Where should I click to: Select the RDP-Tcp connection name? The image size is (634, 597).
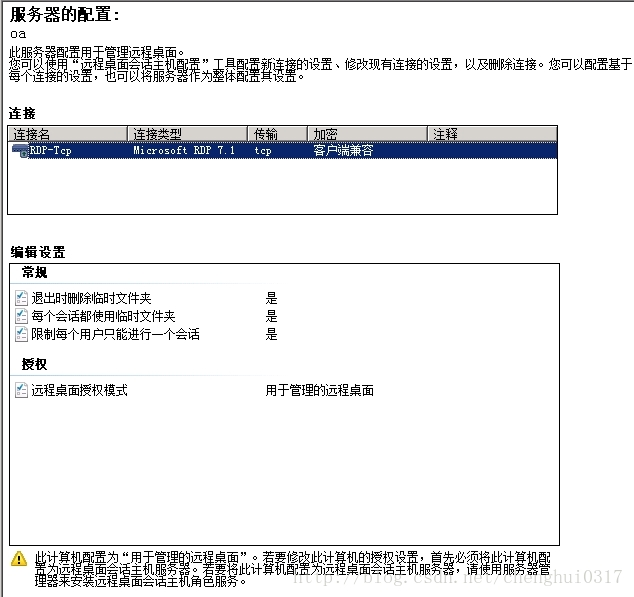pyautogui.click(x=51, y=150)
